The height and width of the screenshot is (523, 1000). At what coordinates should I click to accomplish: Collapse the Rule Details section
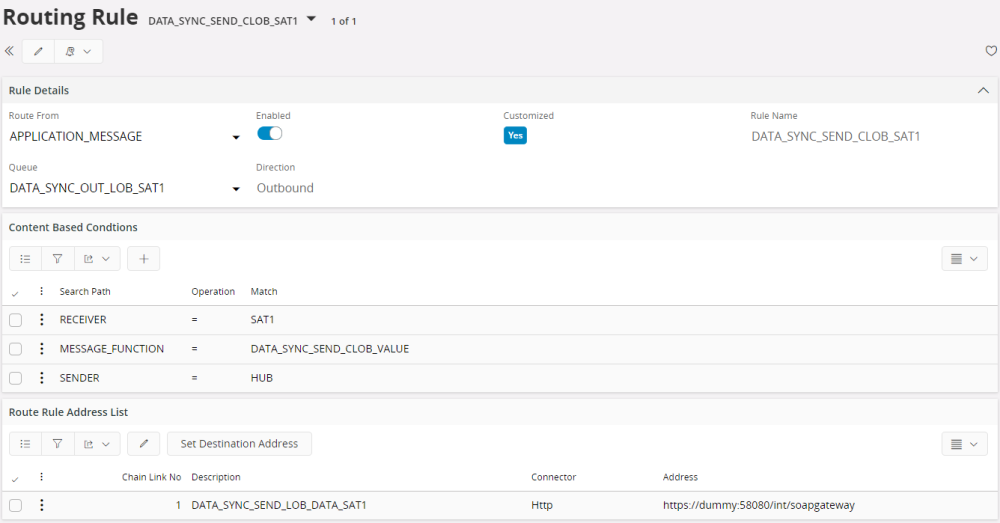coord(982,90)
